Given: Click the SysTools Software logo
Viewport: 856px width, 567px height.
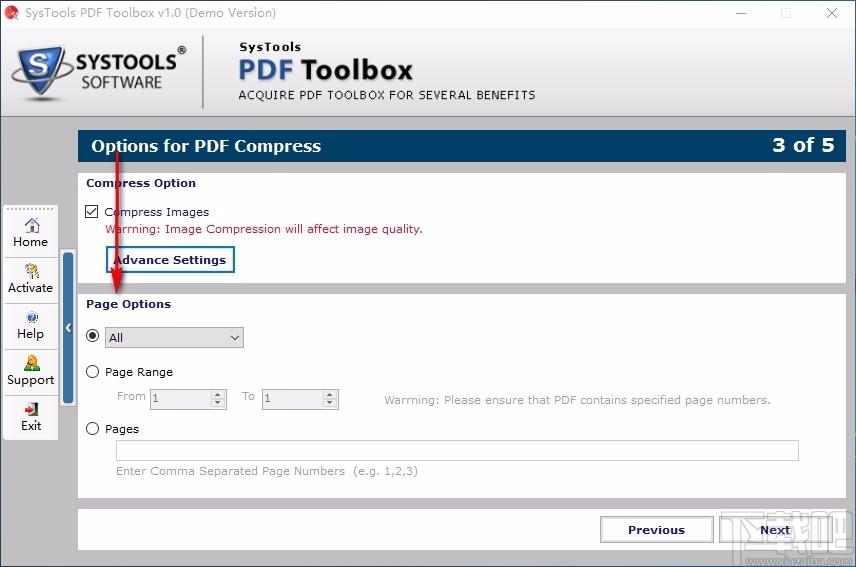Looking at the screenshot, I should [98, 71].
